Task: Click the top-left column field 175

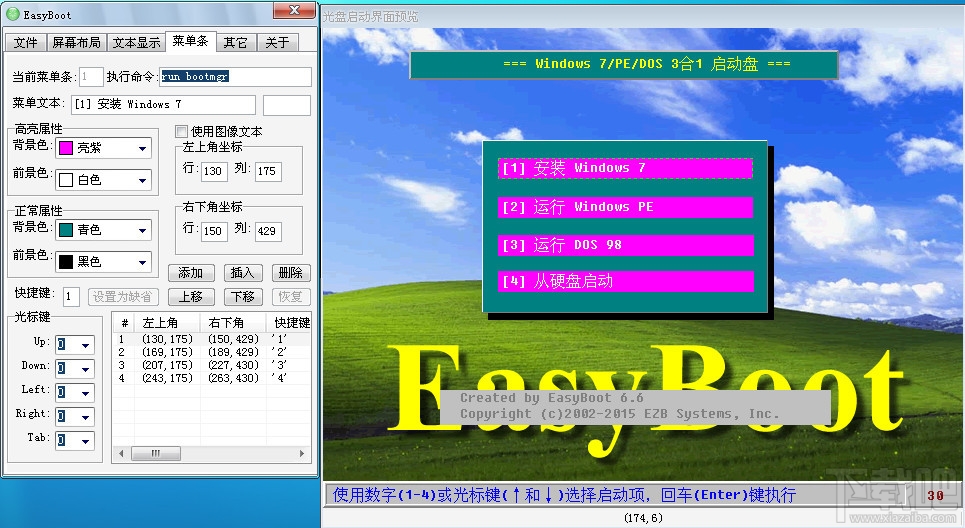Action: pos(268,171)
